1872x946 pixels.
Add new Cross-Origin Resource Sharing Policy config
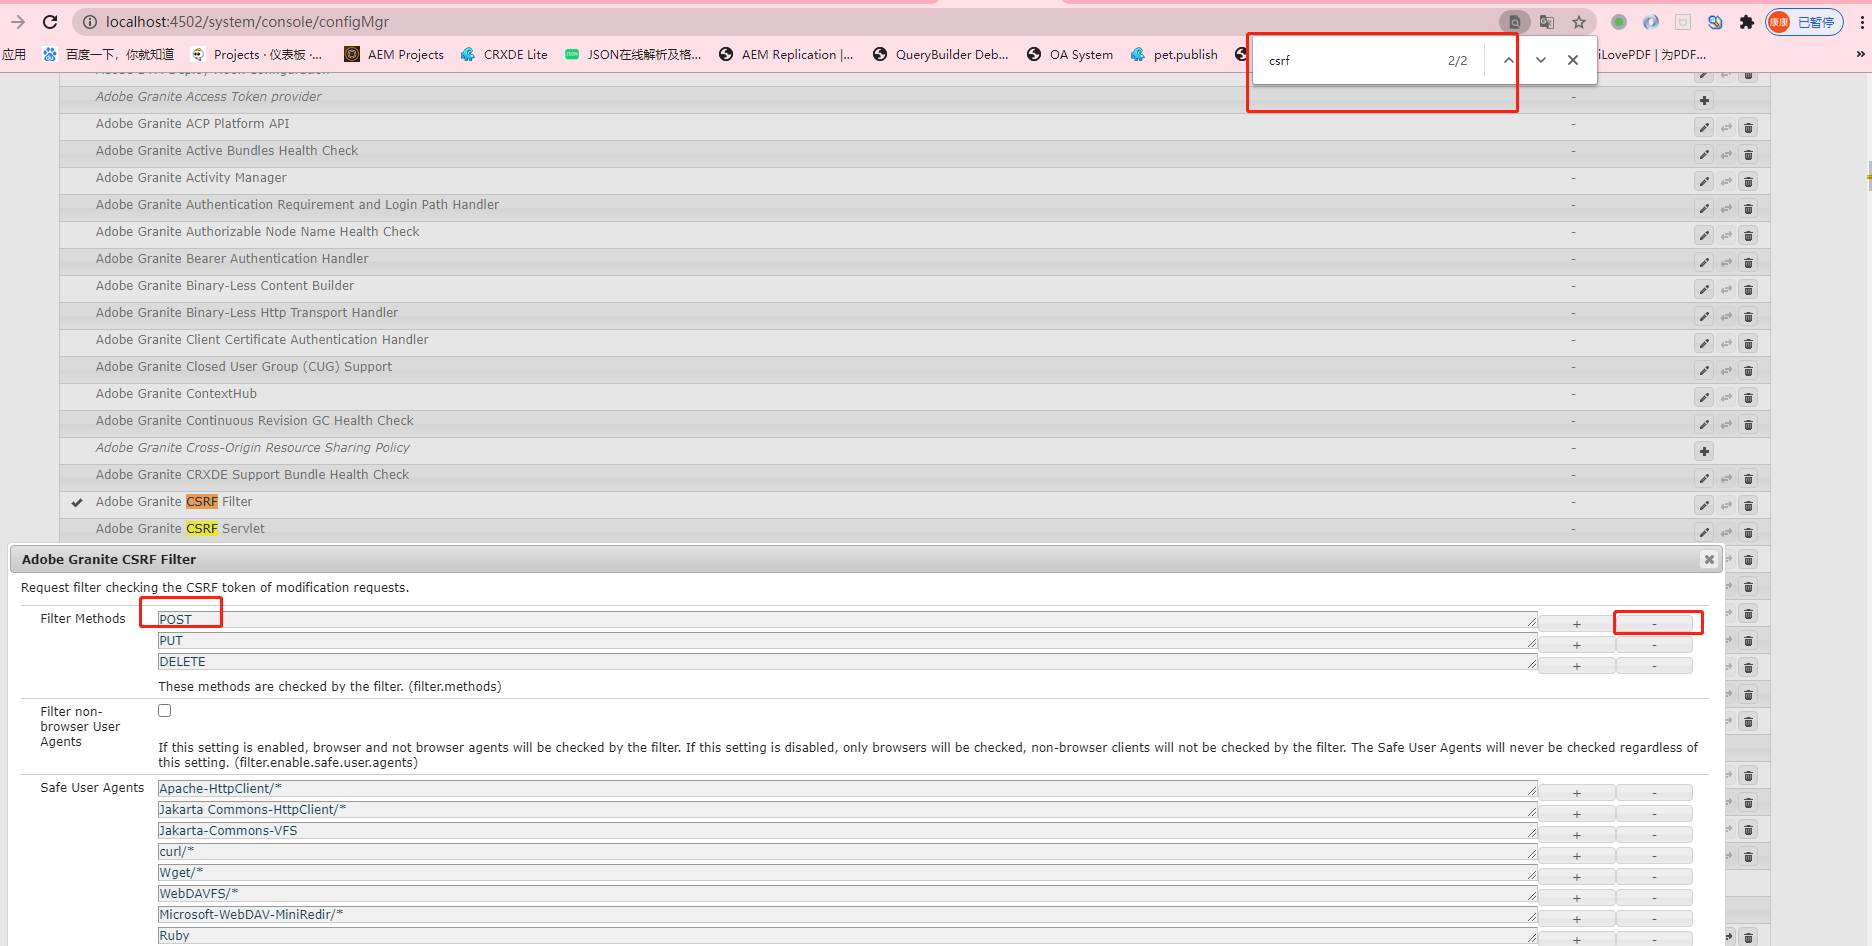1704,451
